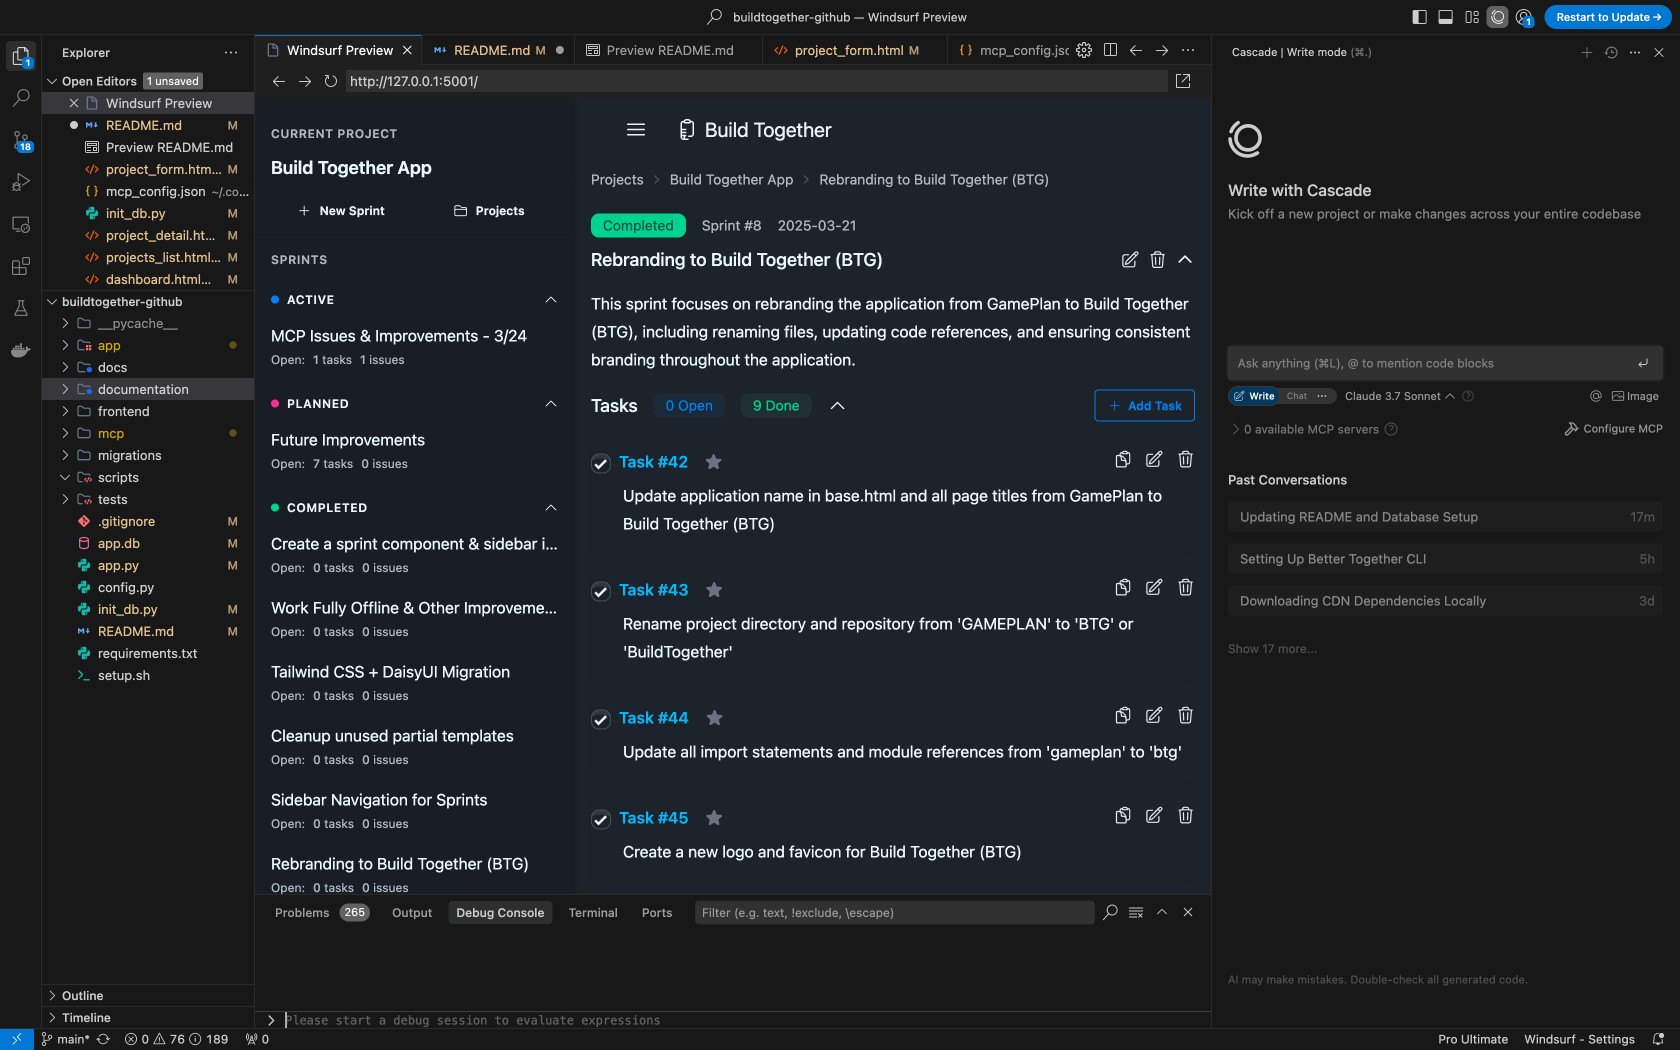Open preview in external browser
This screenshot has width=1680, height=1050.
pyautogui.click(x=1183, y=81)
